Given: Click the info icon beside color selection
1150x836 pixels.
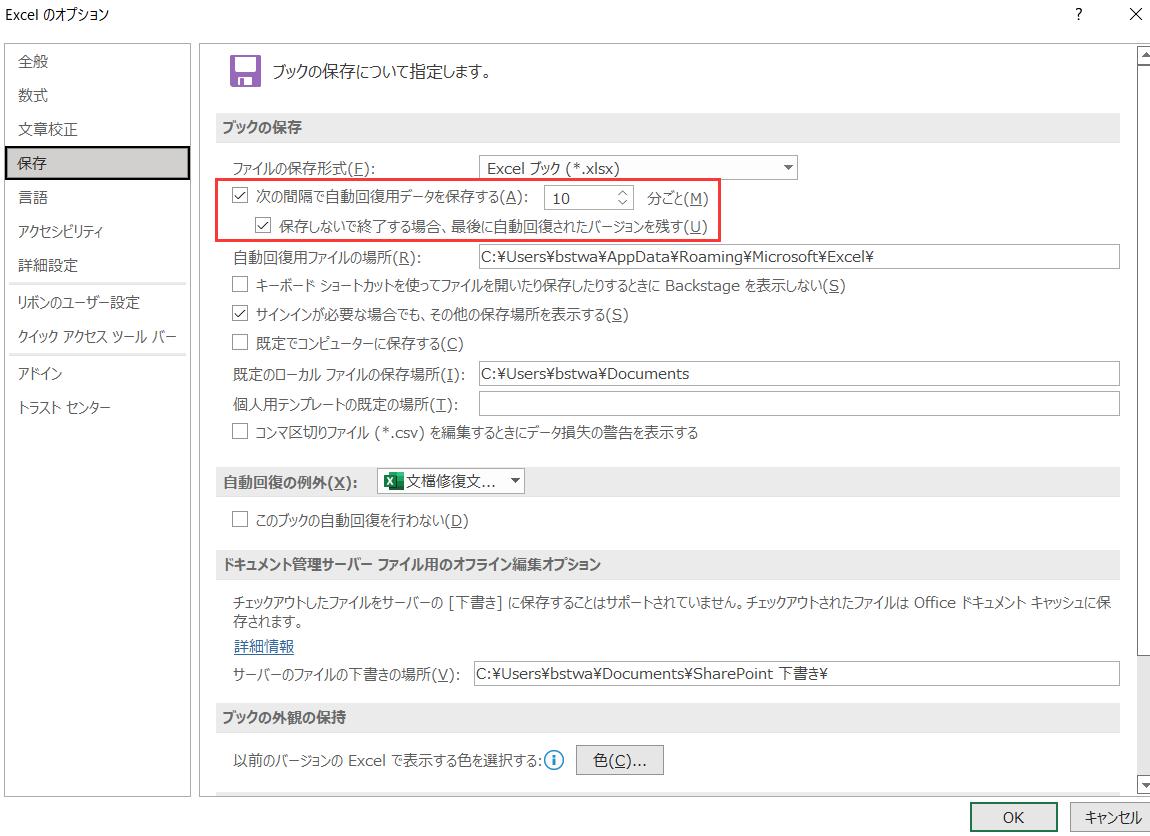Looking at the screenshot, I should 554,760.
